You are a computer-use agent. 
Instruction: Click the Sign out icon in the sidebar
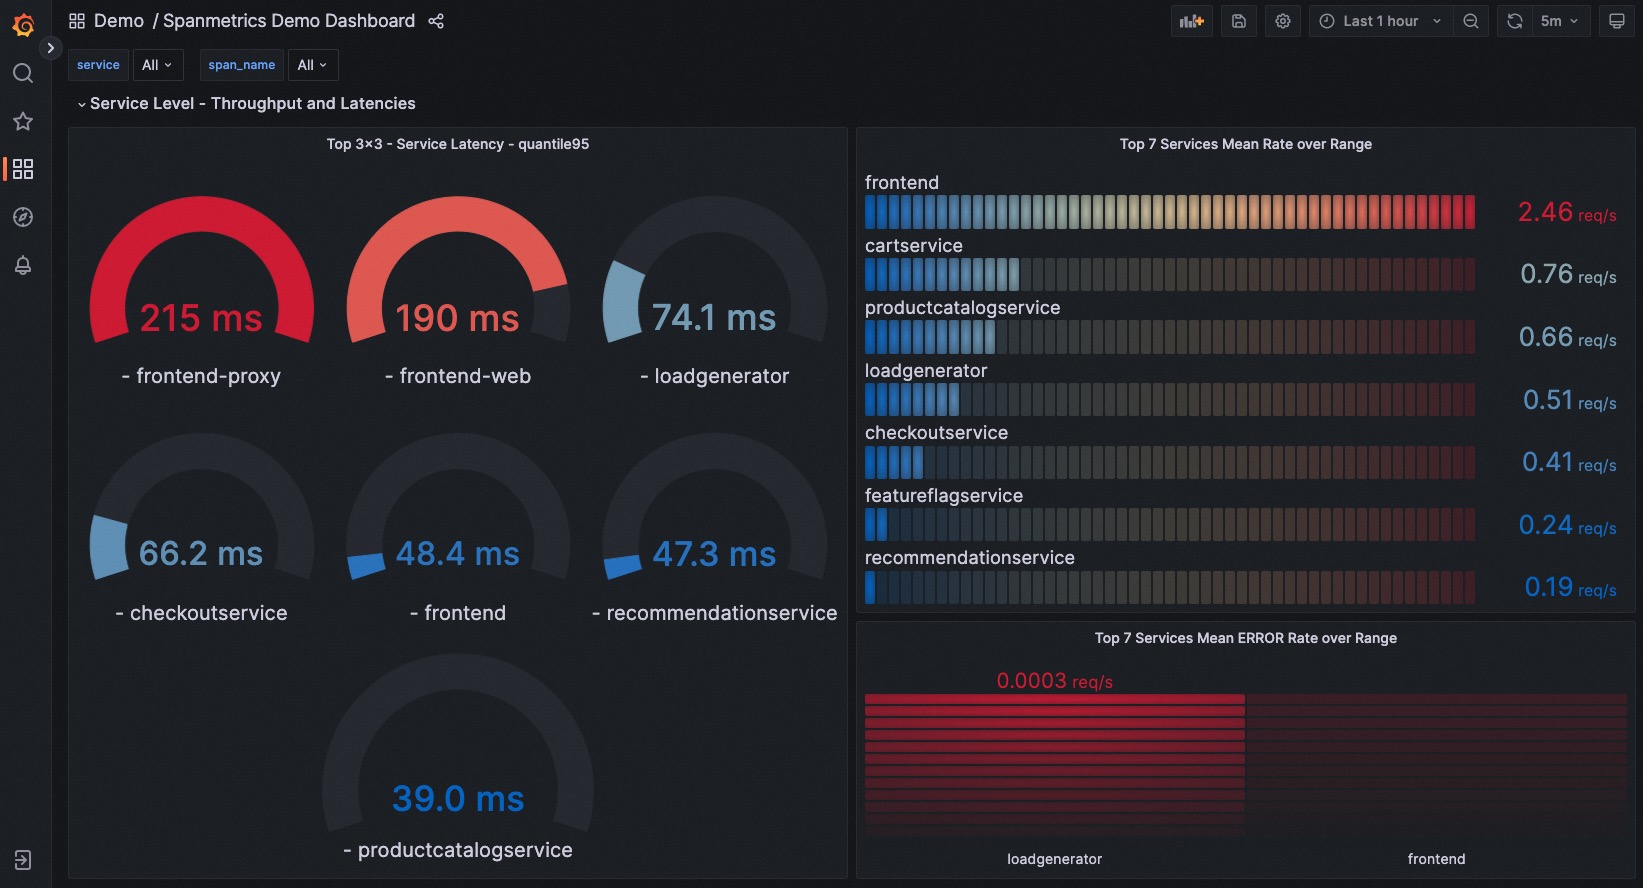click(23, 860)
